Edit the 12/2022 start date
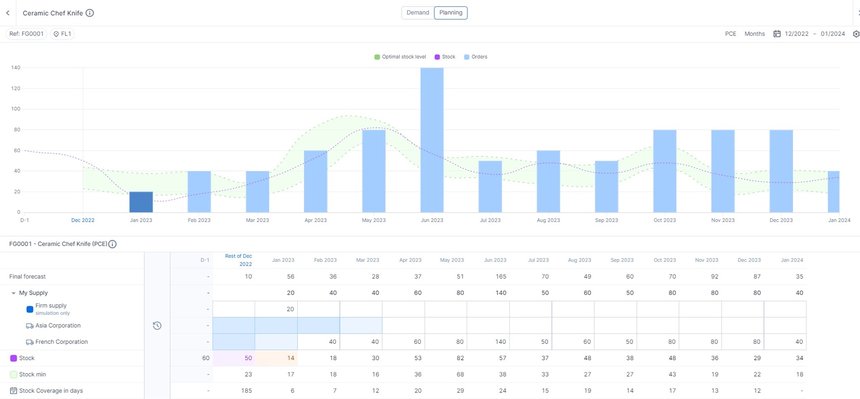 point(796,33)
